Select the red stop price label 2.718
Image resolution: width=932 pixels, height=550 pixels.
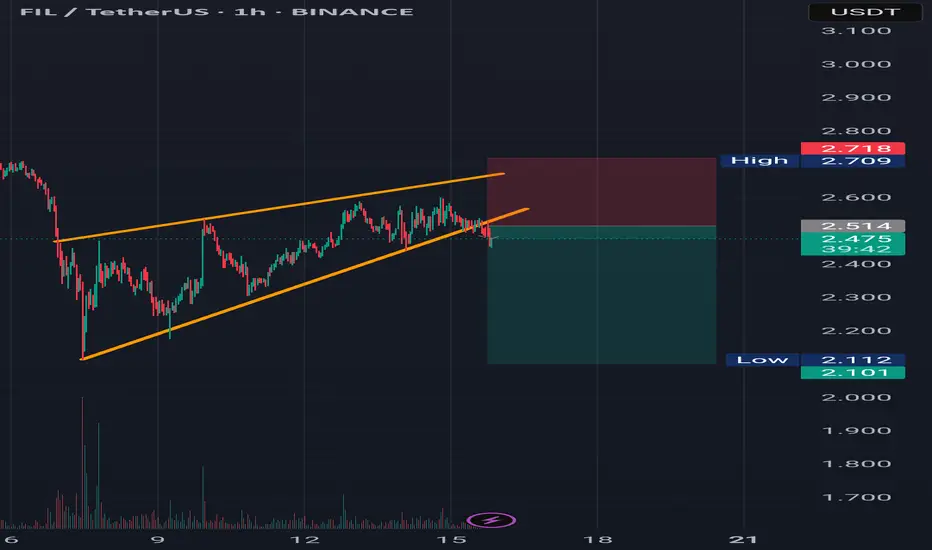point(853,148)
